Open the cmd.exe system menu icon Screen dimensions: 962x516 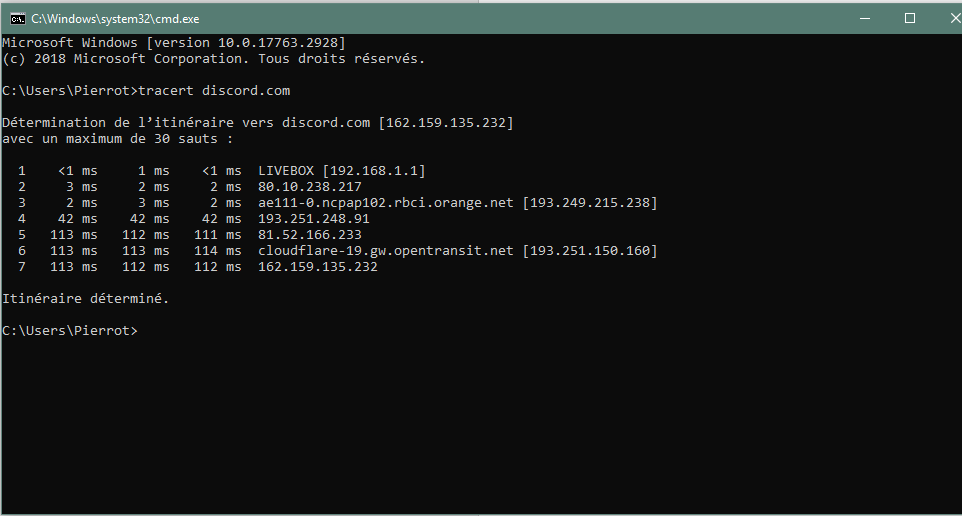click(x=17, y=18)
